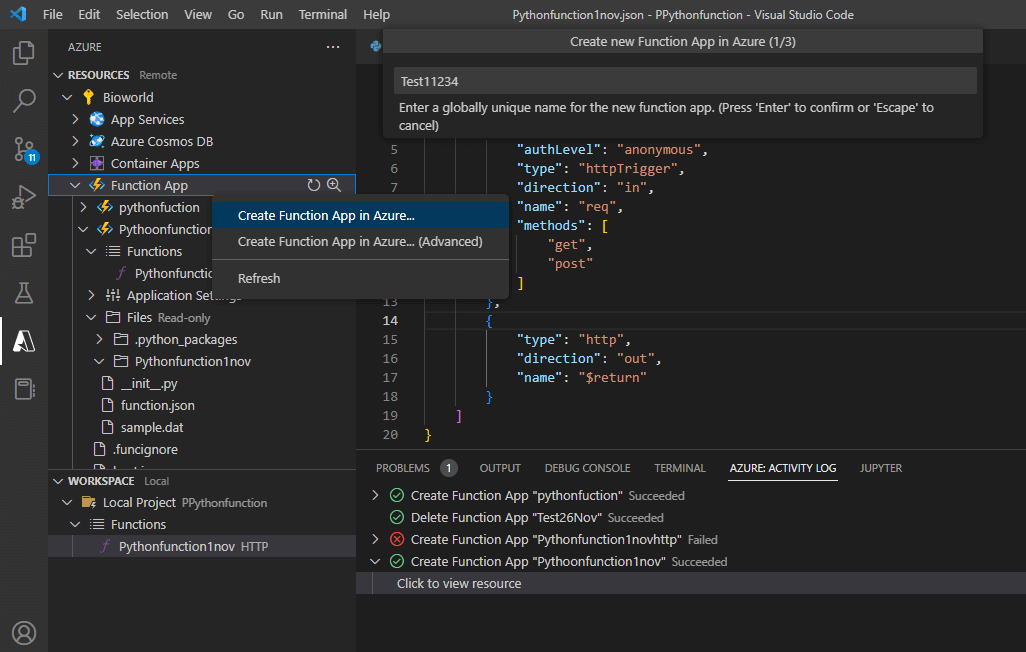
Task: Click the magnifier icon beside Function App refresh
Action: [x=334, y=184]
